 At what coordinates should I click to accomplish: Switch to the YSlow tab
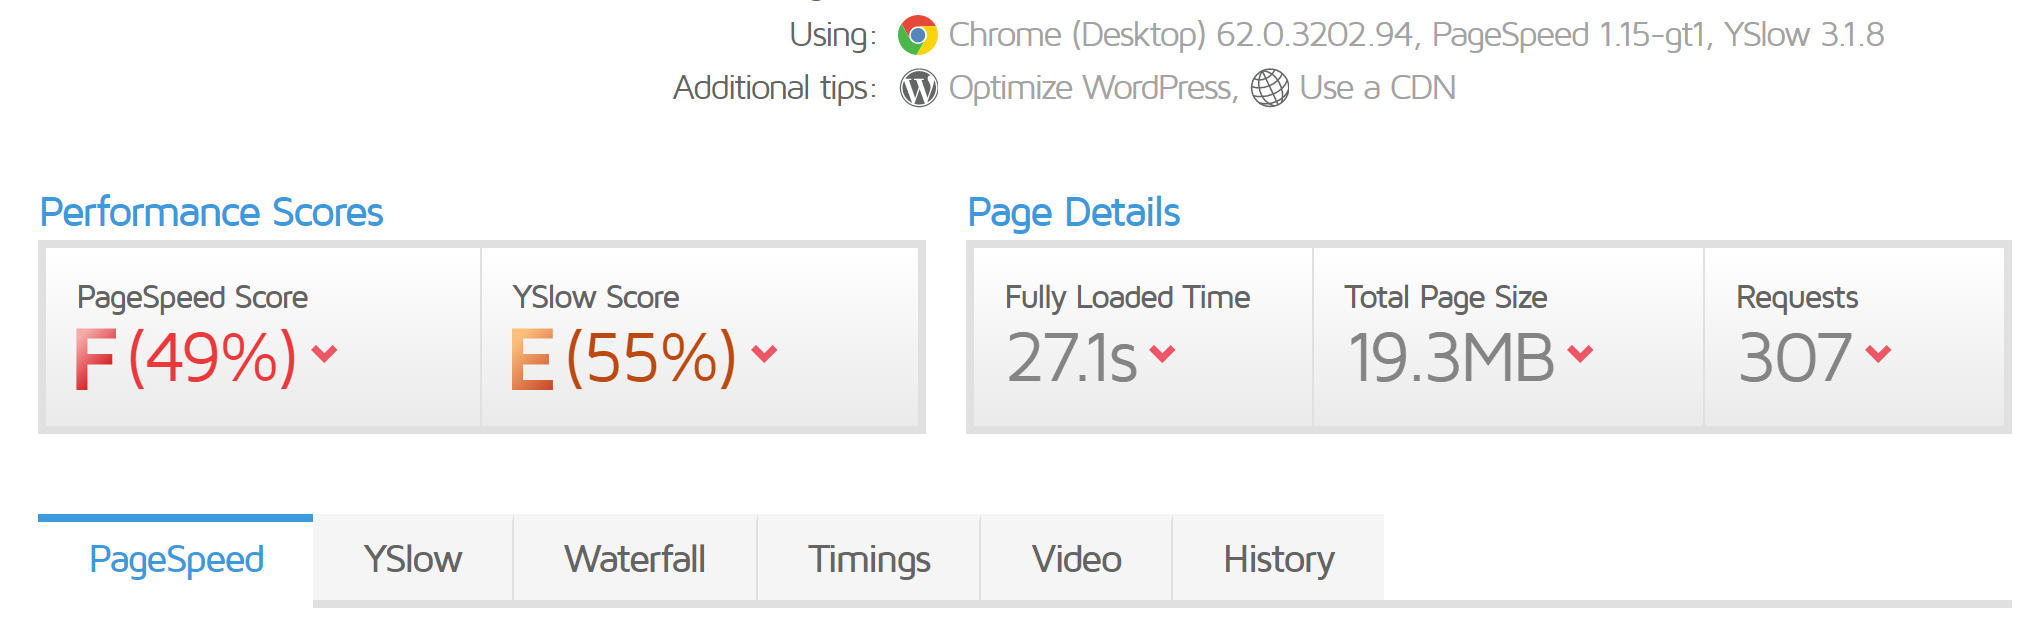pos(412,559)
